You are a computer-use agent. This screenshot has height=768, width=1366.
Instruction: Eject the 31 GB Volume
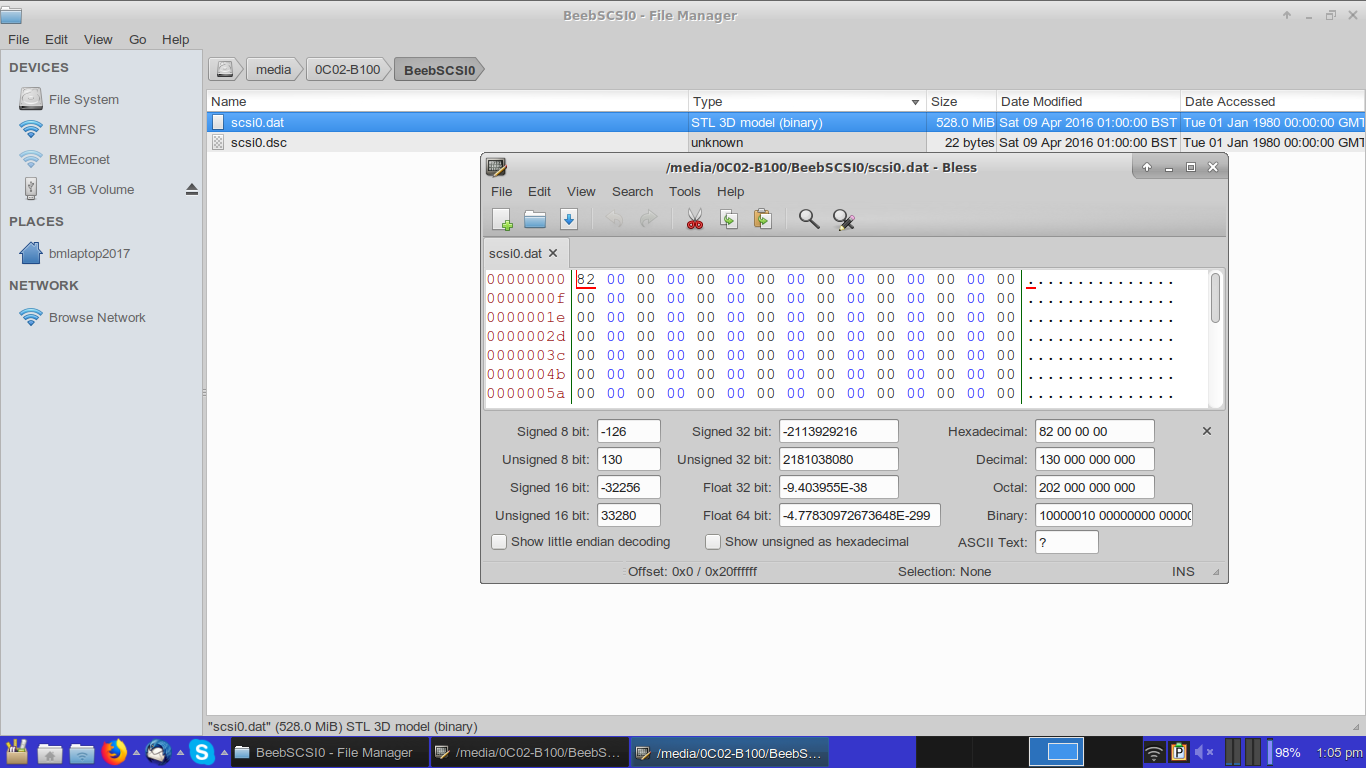pos(192,189)
